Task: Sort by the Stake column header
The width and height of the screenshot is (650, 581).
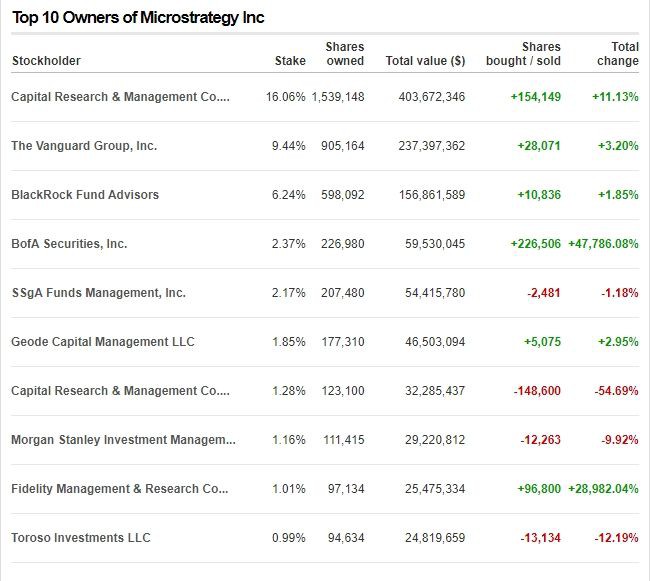Action: [290, 61]
